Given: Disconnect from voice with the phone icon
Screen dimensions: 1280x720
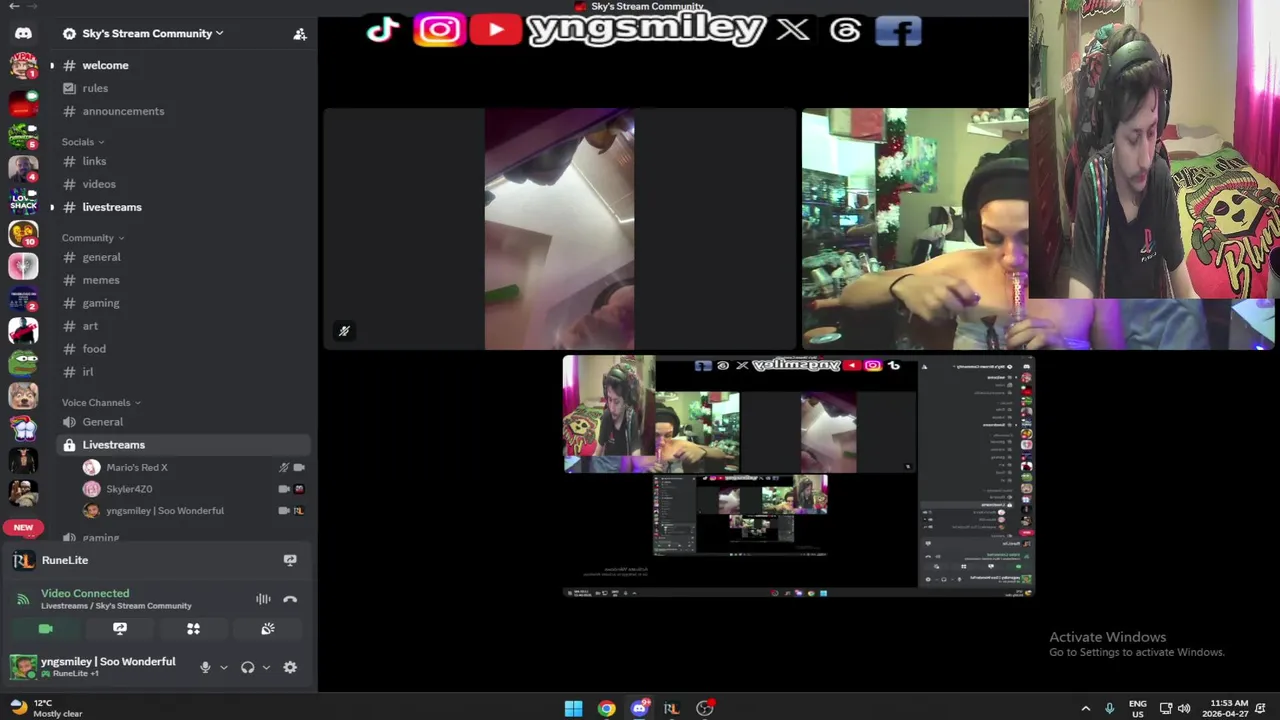Looking at the screenshot, I should point(290,599).
